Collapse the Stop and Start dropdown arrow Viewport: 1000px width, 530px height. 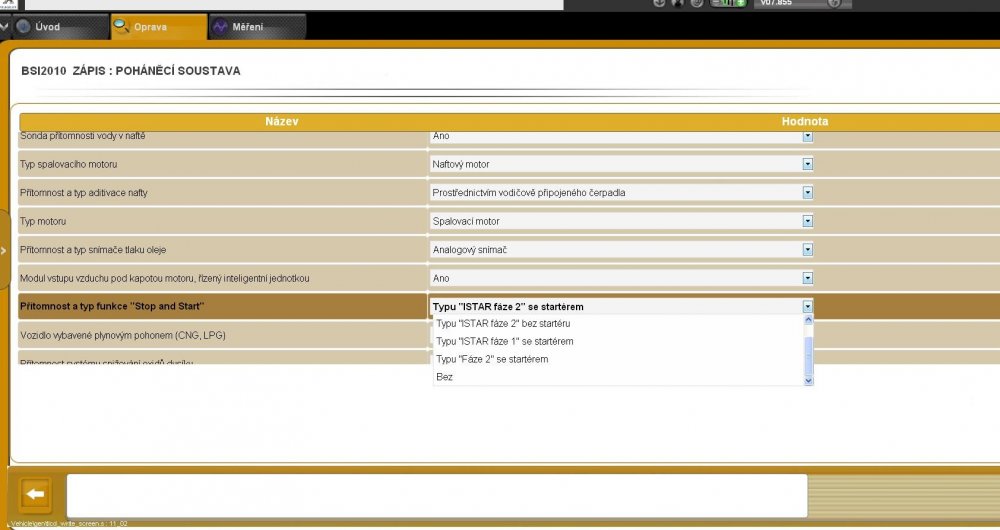(x=807, y=307)
